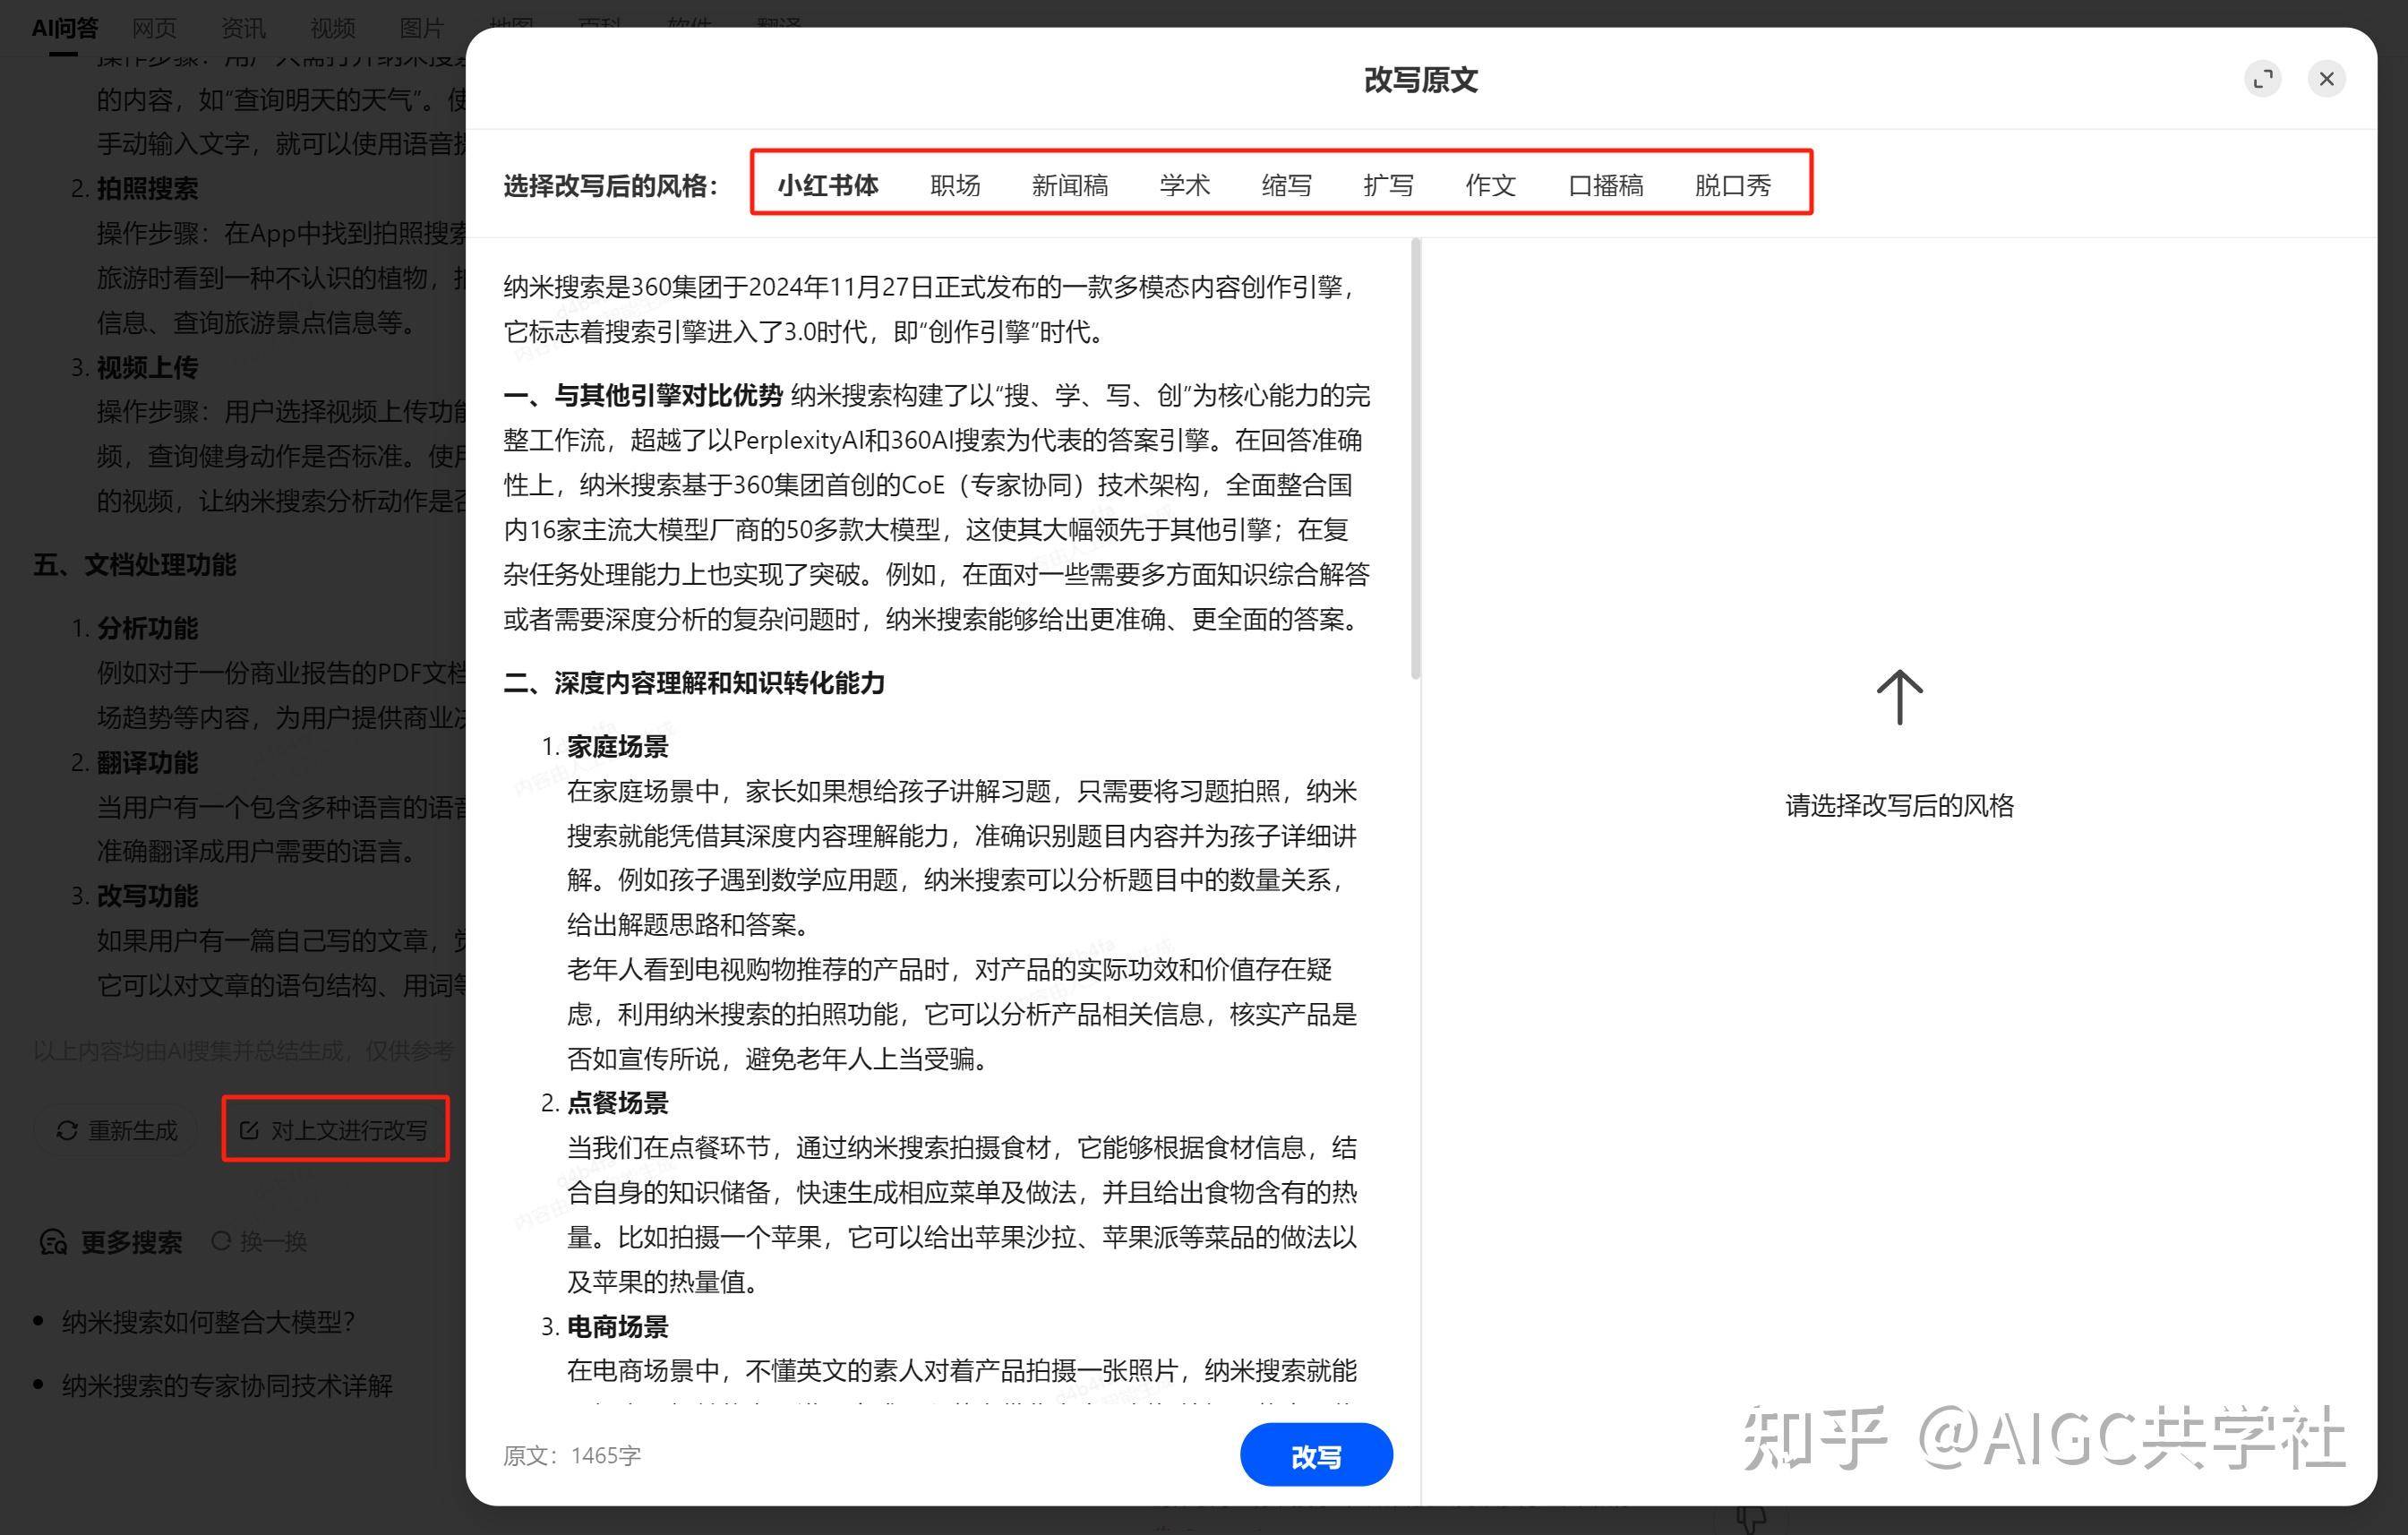The image size is (2408, 1535).
Task: Open suggestion 纳米搜索的专家协同技术详解
Action: pos(227,1385)
